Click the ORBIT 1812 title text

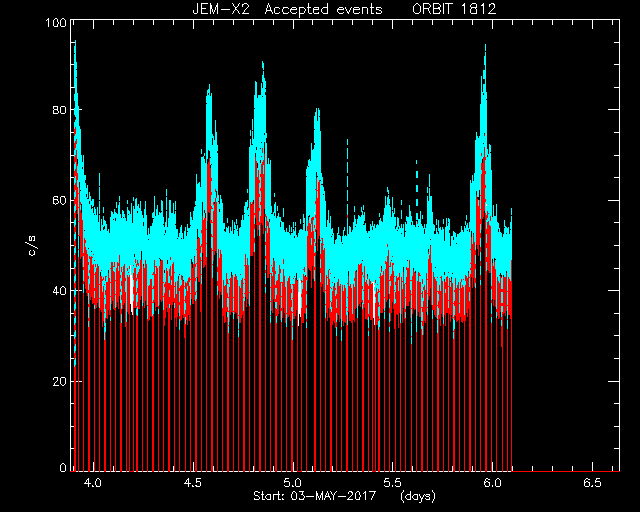tap(454, 9)
